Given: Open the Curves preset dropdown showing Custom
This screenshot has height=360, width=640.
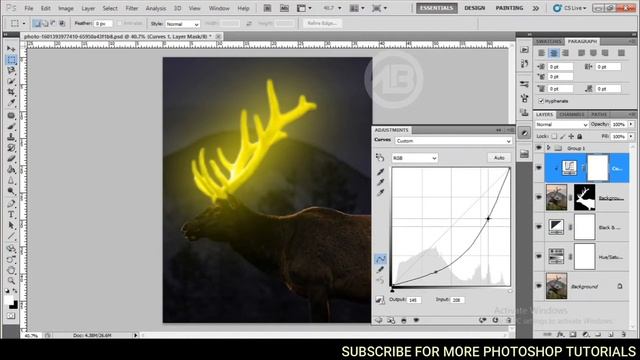Looking at the screenshot, I should pos(453,141).
